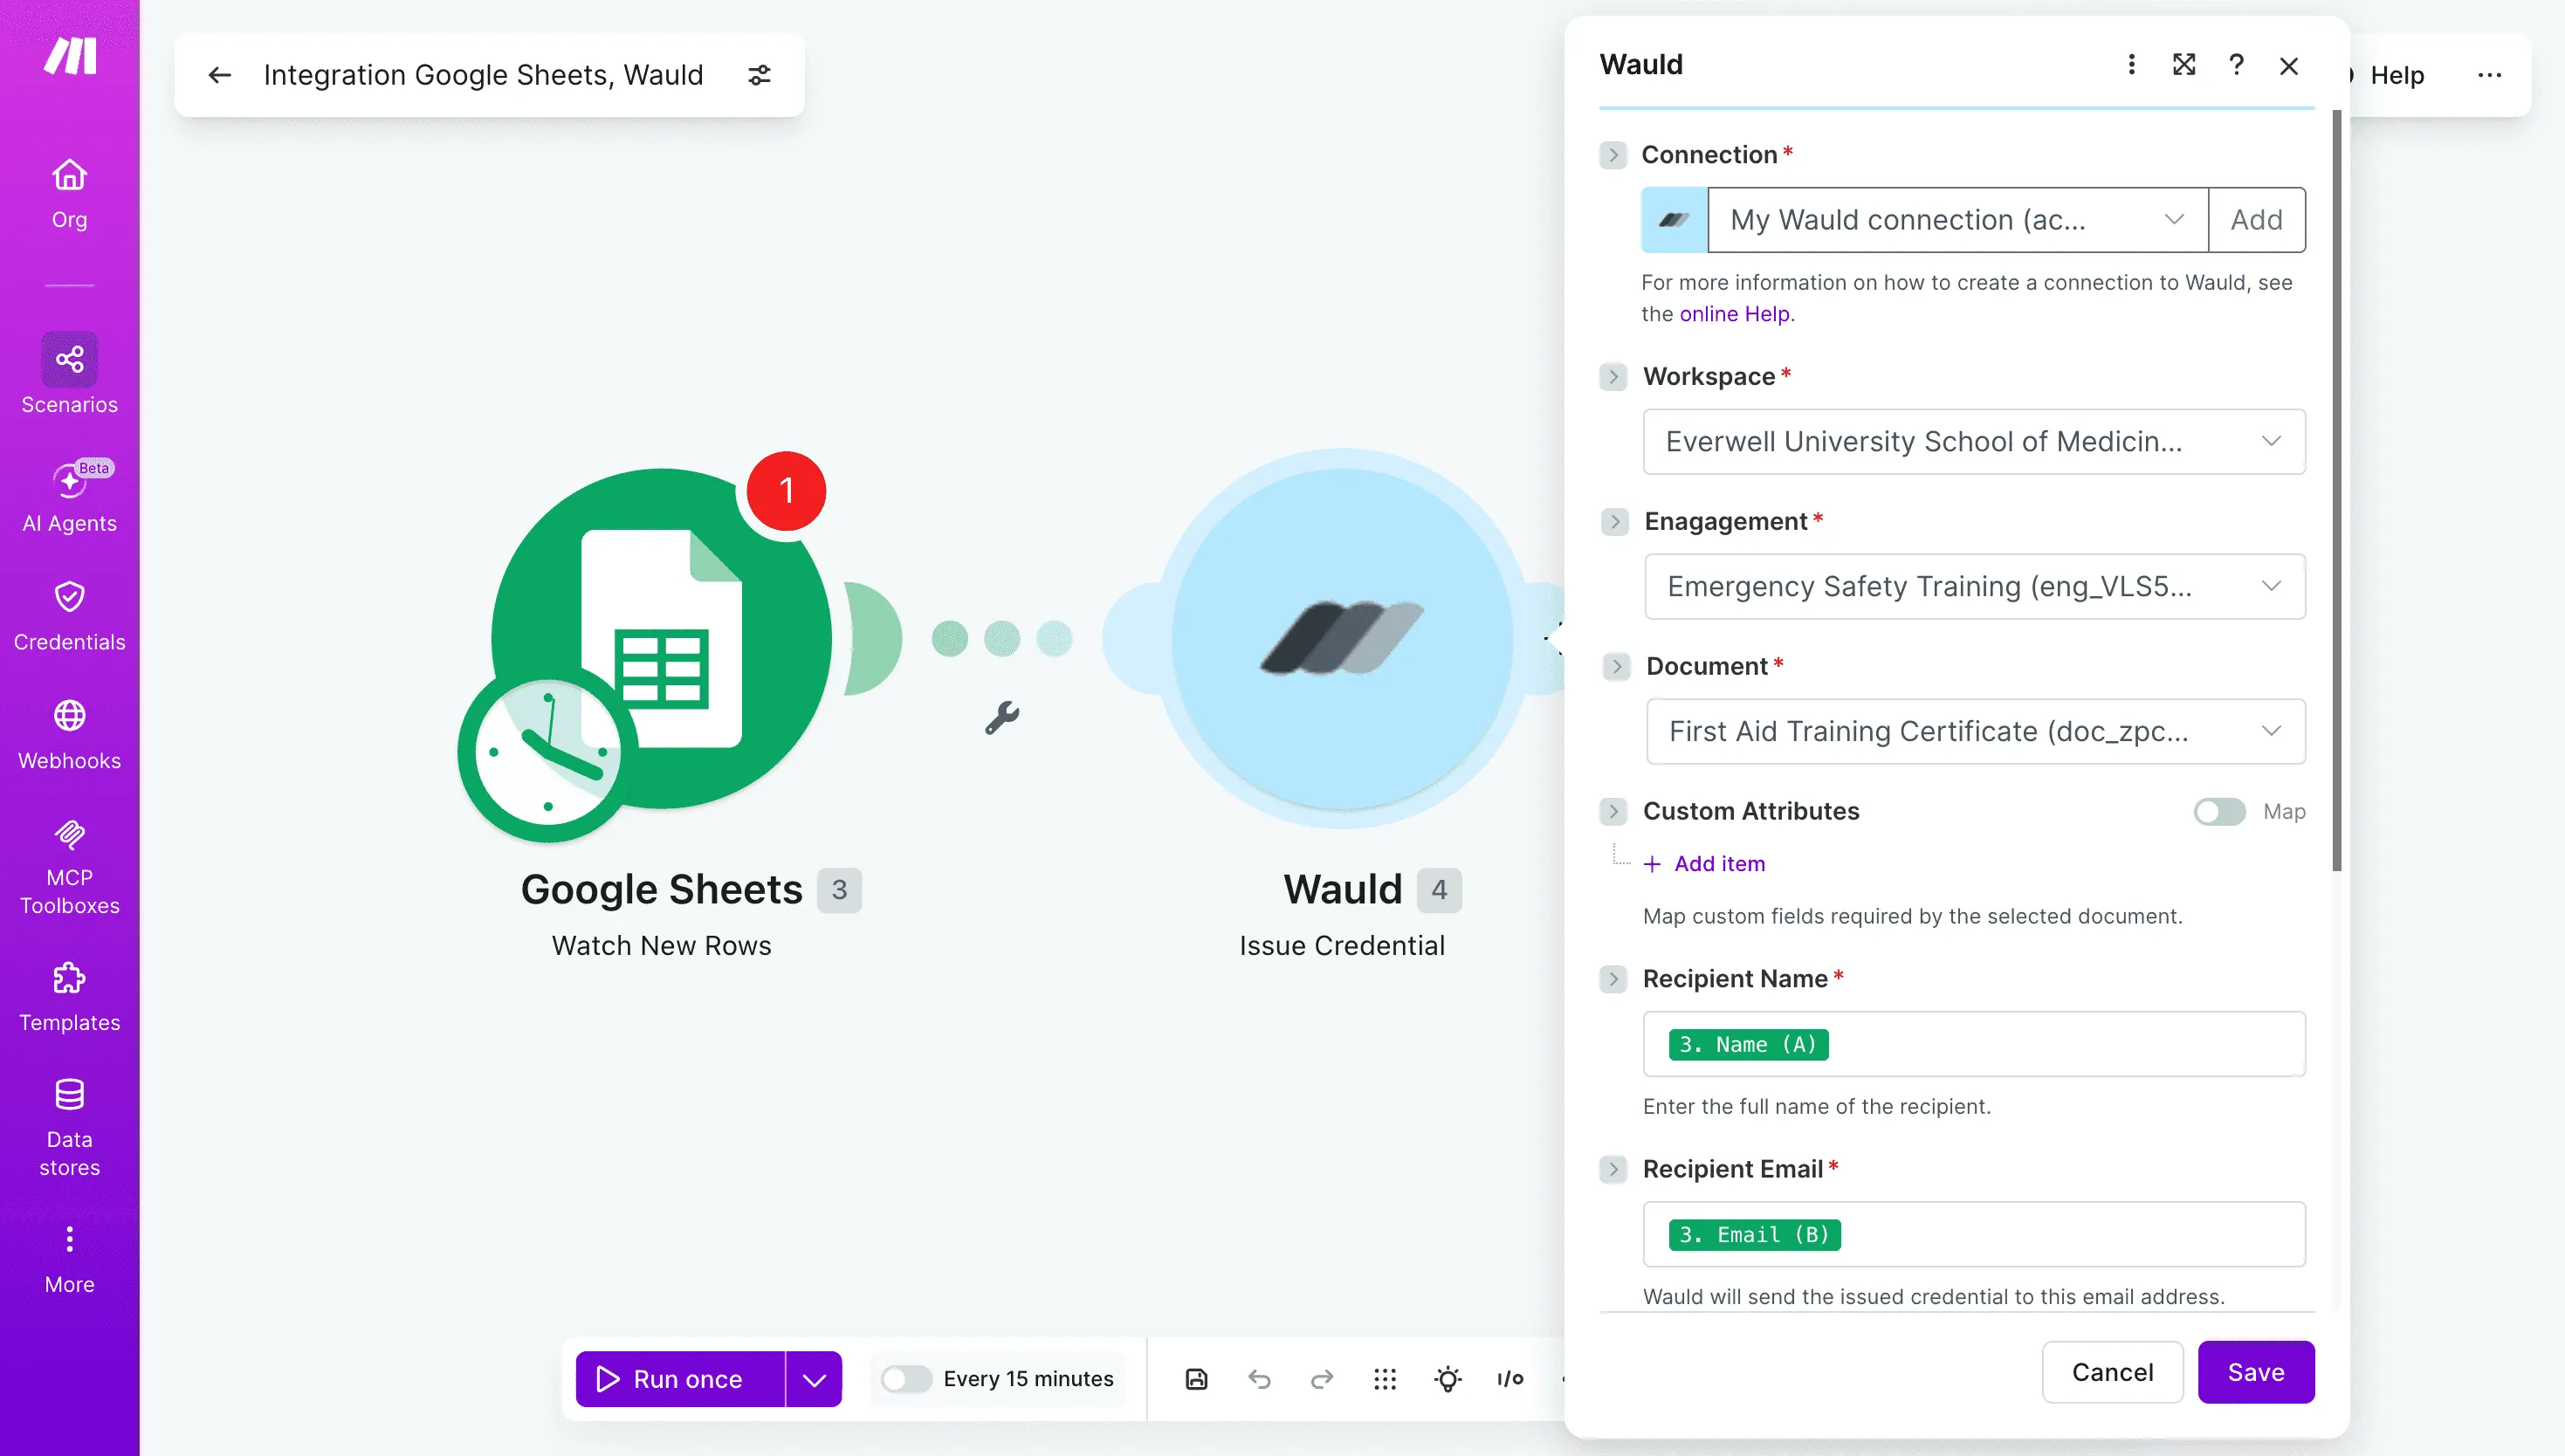Go back using the arrow icon
The width and height of the screenshot is (2565, 1456).
219,75
